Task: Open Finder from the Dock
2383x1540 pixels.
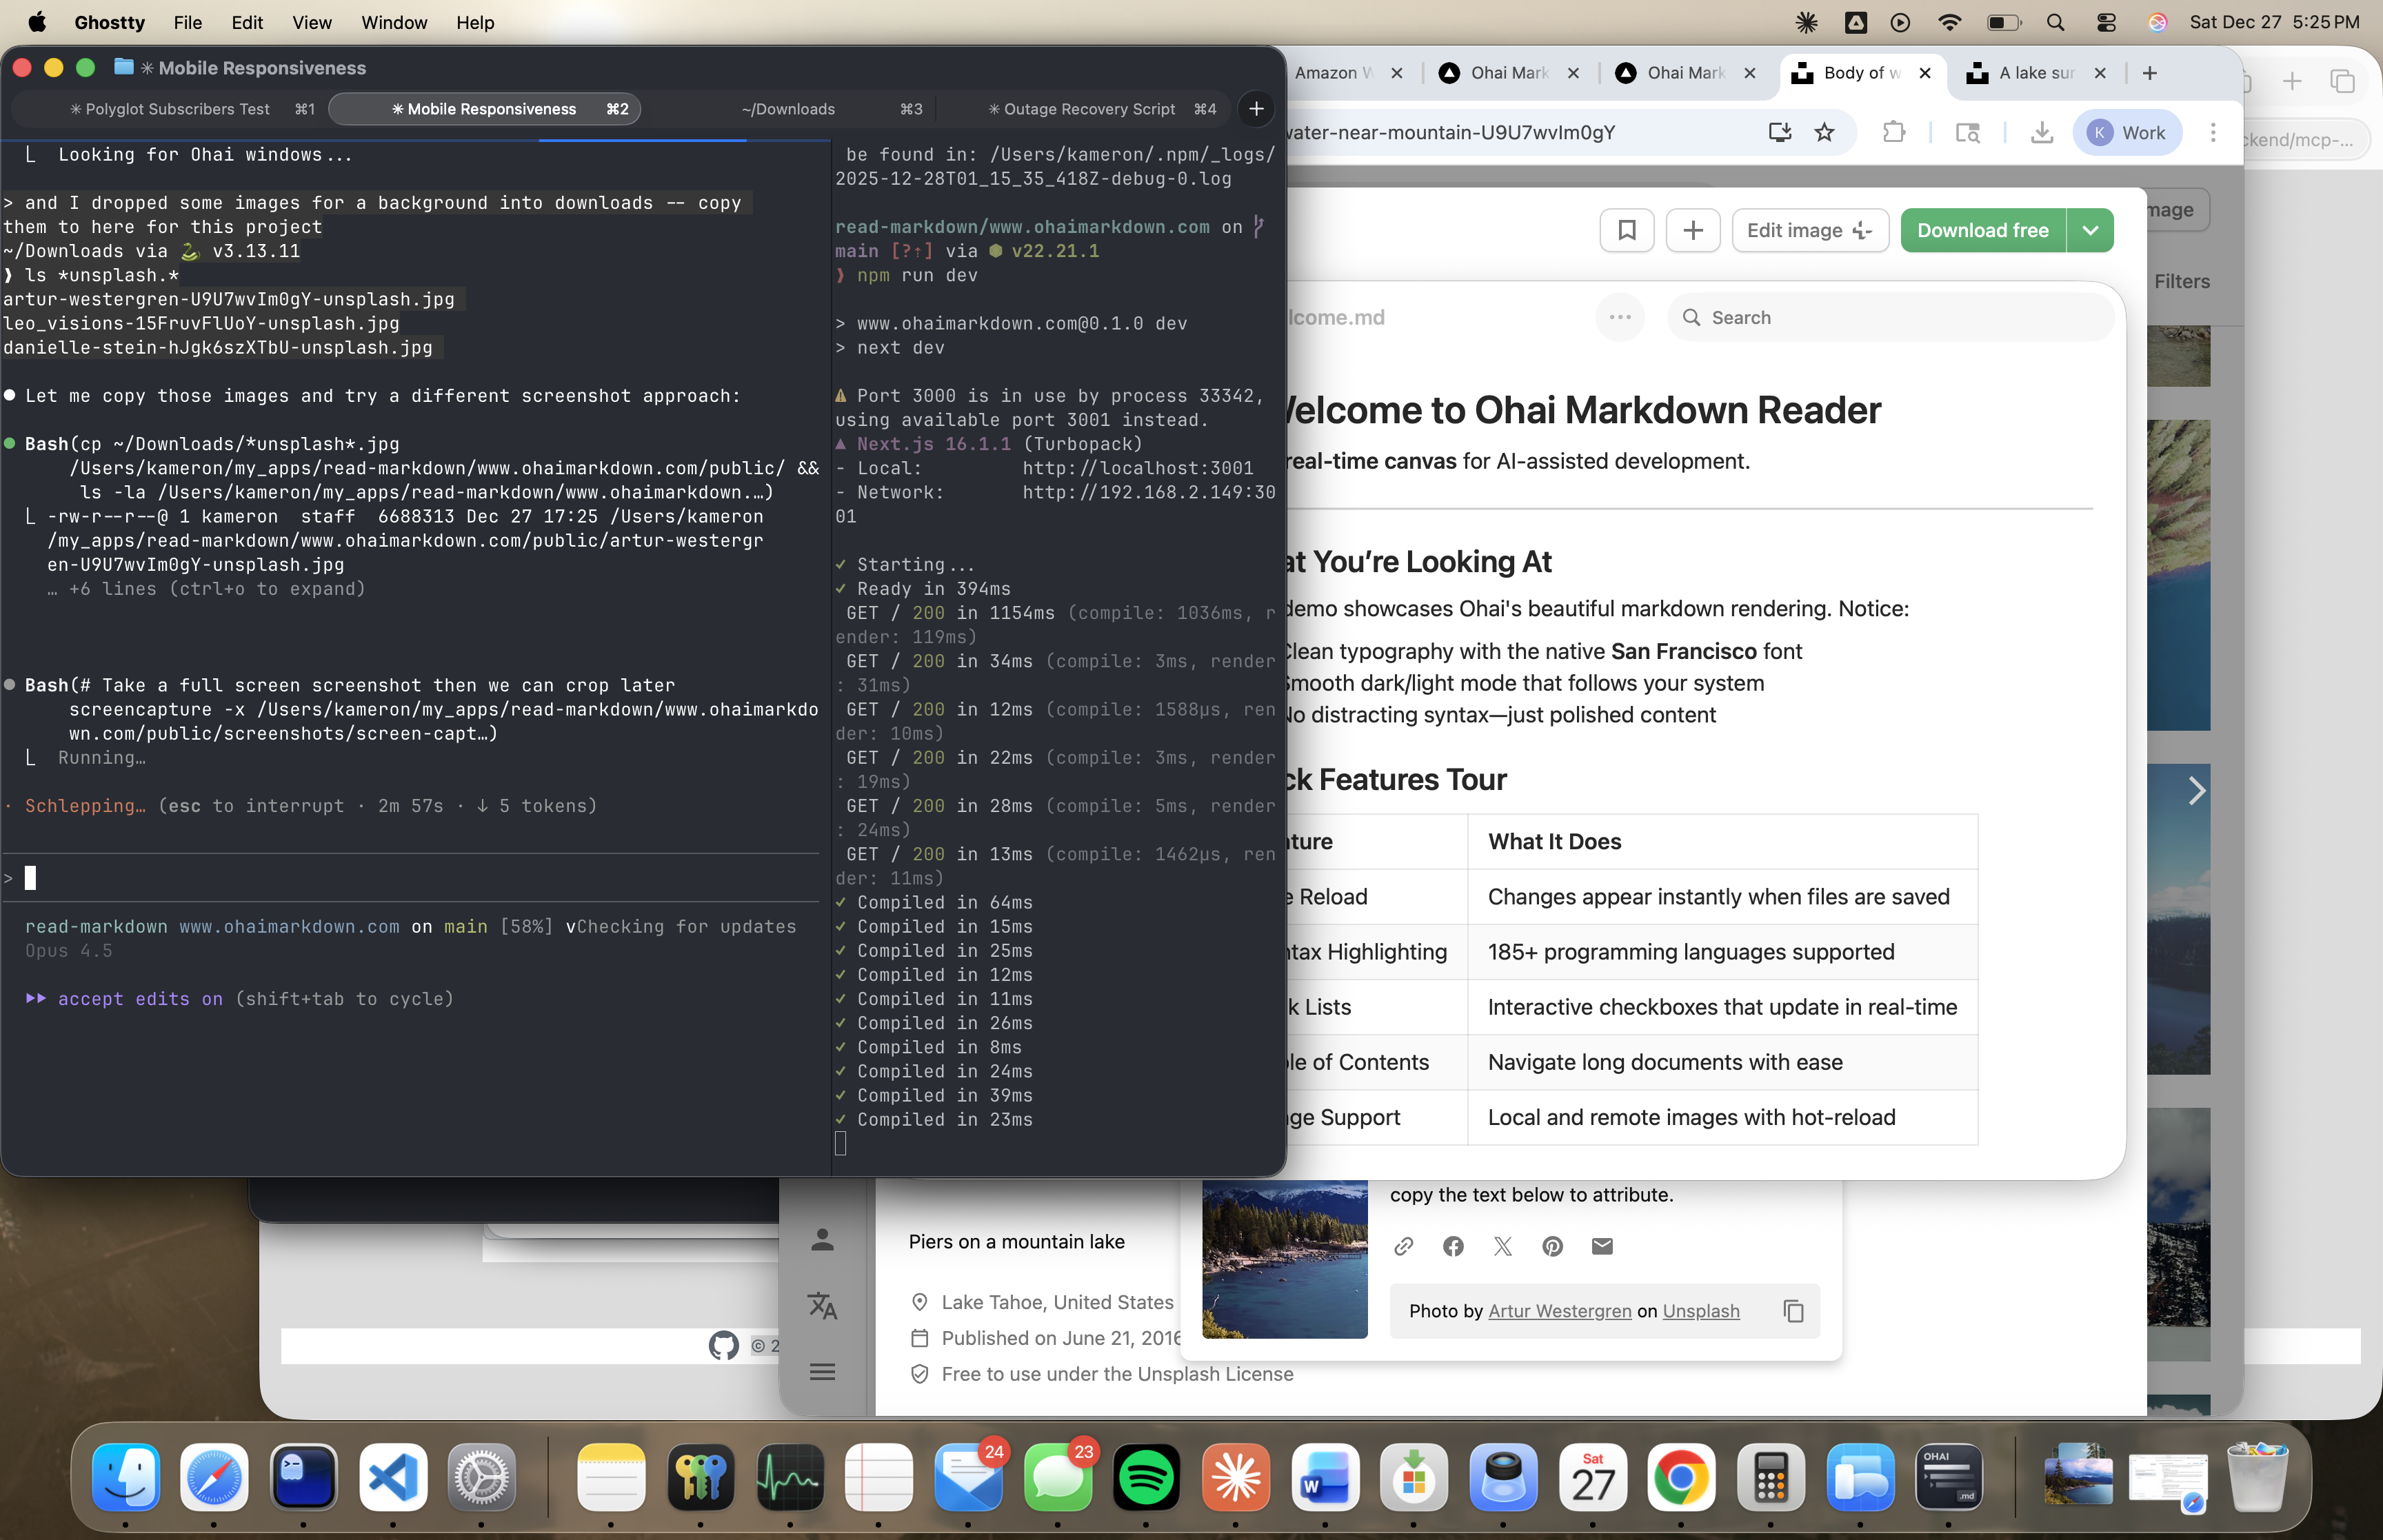Action: [x=126, y=1477]
